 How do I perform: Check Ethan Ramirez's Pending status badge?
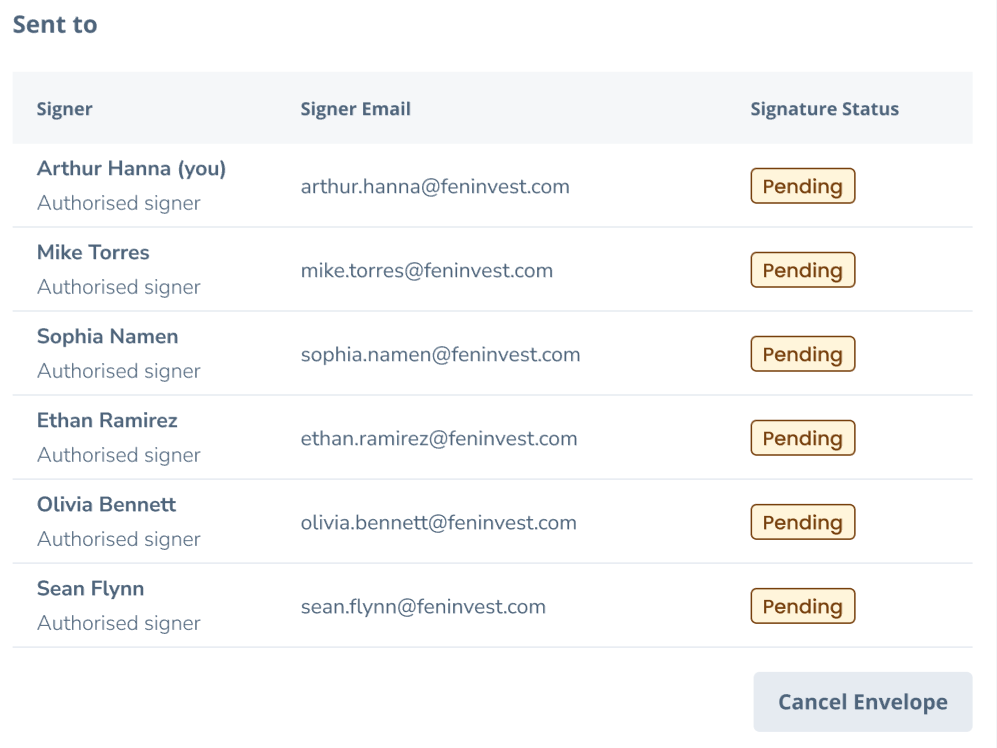click(x=802, y=439)
